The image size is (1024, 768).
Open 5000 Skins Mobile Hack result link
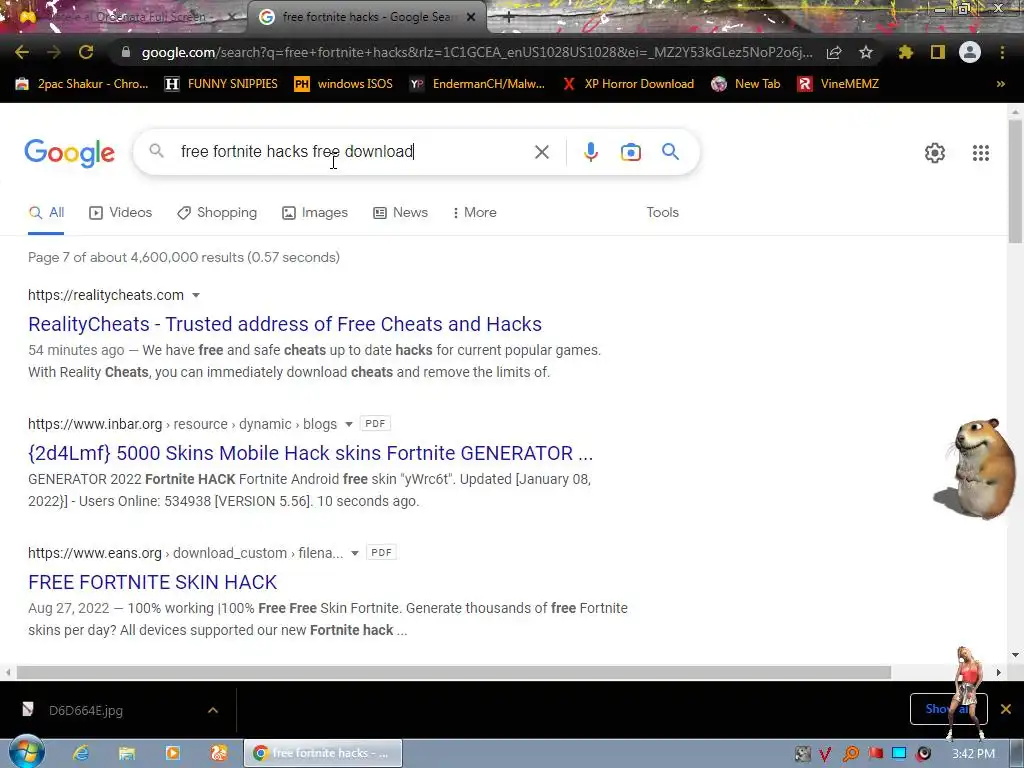point(310,453)
